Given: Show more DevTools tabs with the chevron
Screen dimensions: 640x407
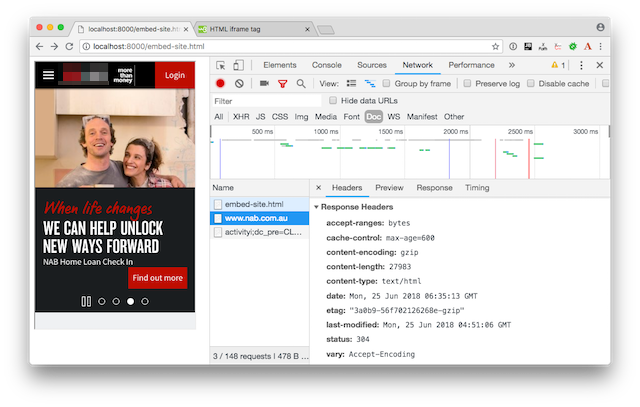Looking at the screenshot, I should click(511, 65).
